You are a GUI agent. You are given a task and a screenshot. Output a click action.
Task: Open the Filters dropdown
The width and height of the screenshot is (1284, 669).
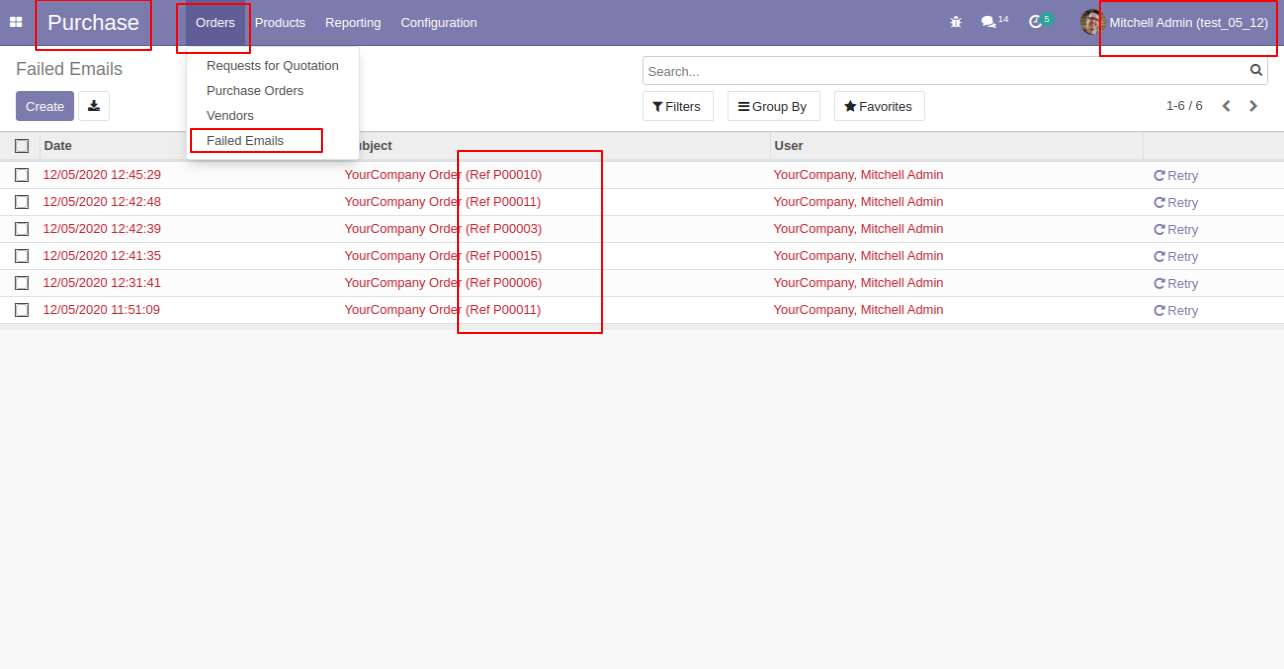click(677, 106)
